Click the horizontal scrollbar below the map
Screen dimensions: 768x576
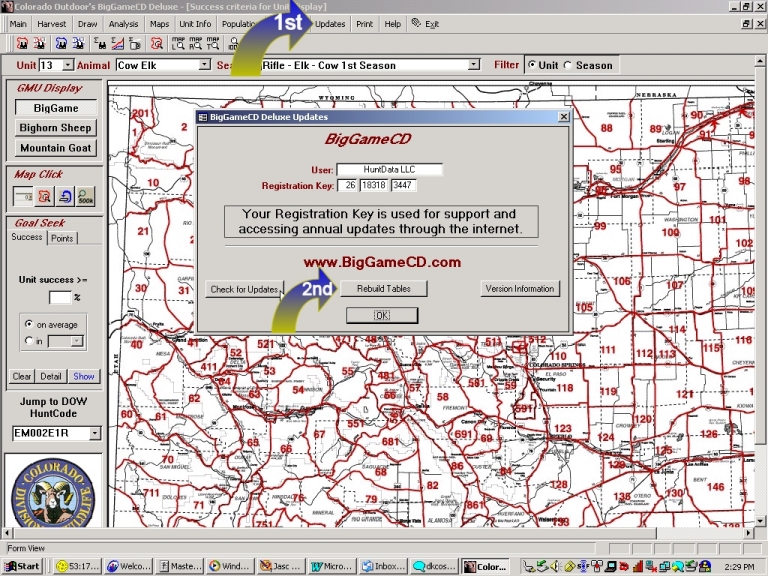(x=379, y=532)
